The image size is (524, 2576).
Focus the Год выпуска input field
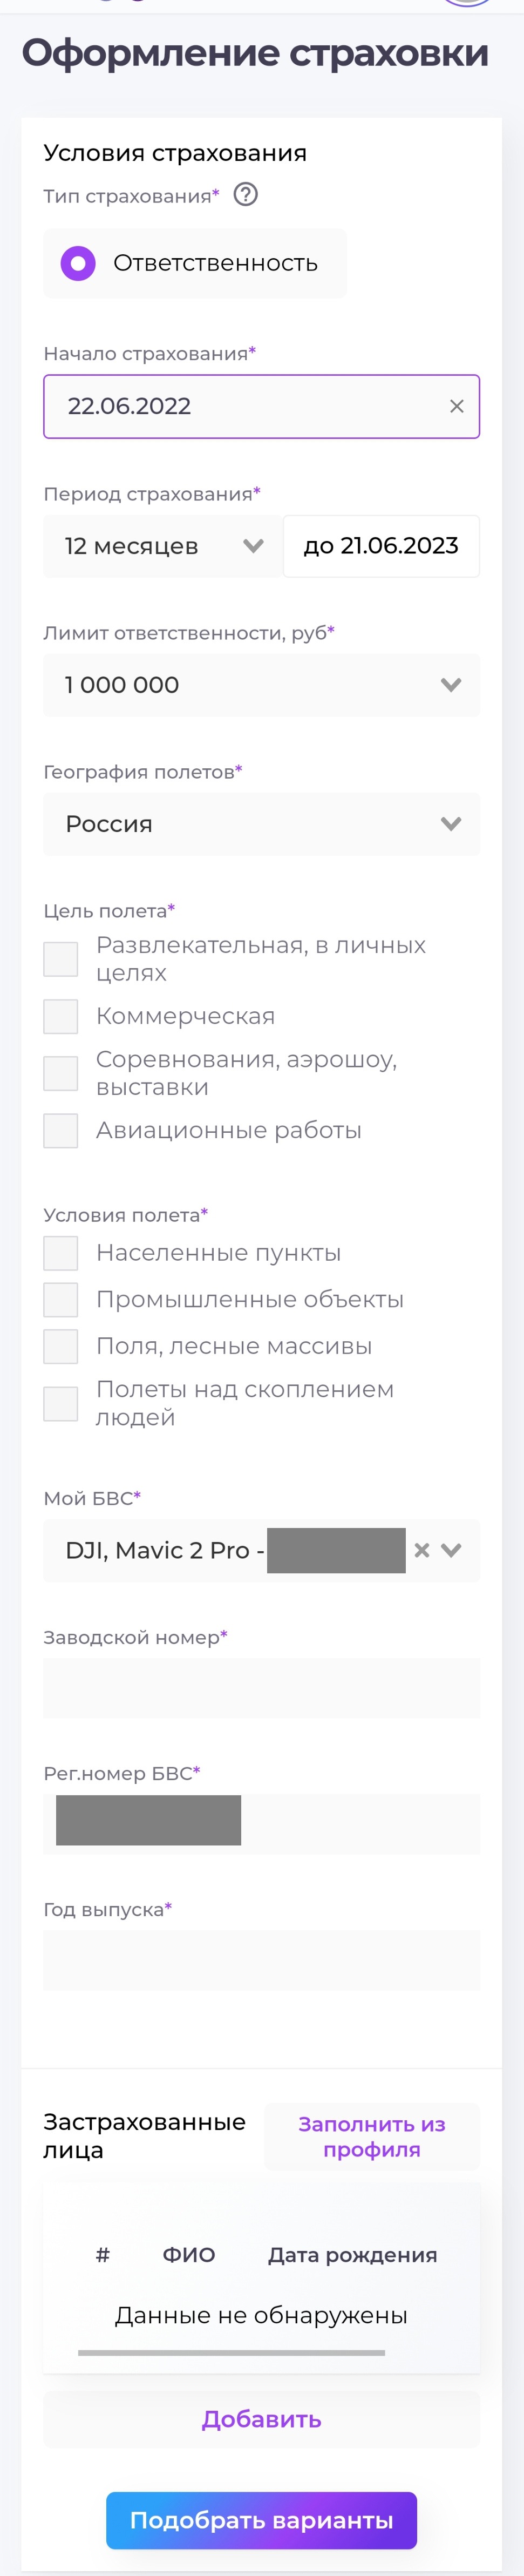[261, 1960]
